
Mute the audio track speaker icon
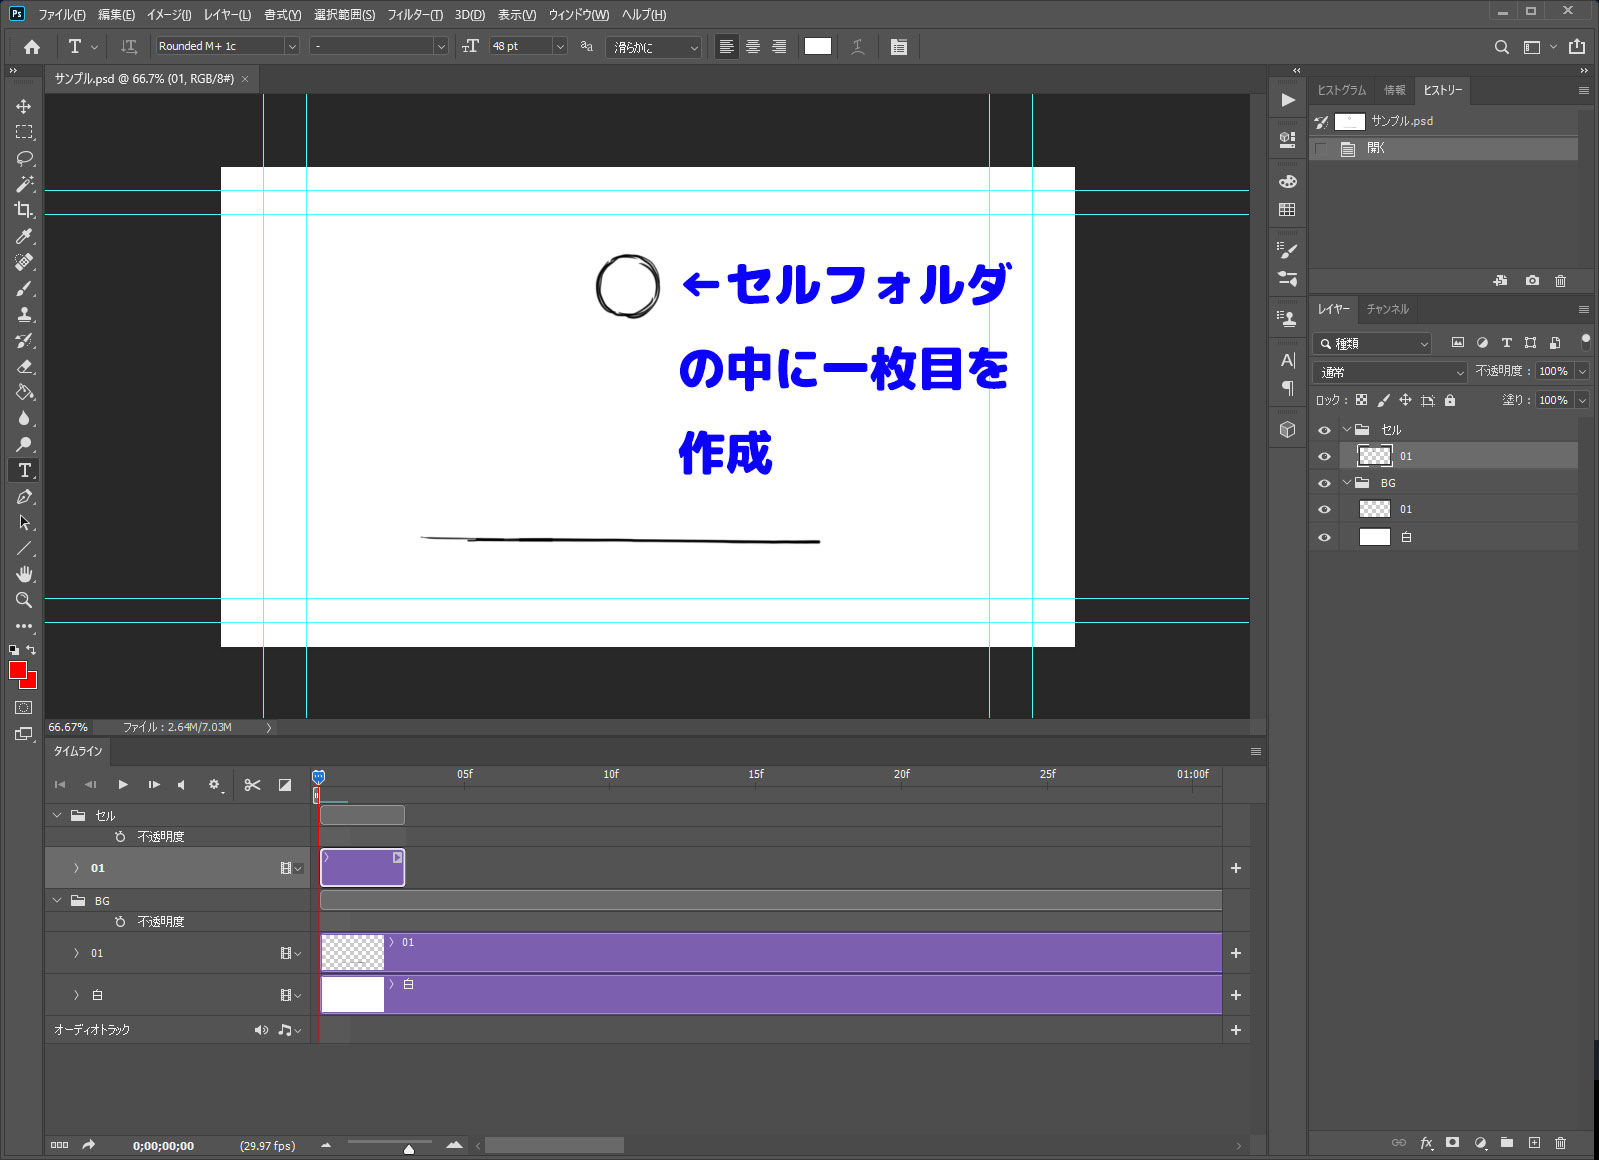[x=261, y=1030]
